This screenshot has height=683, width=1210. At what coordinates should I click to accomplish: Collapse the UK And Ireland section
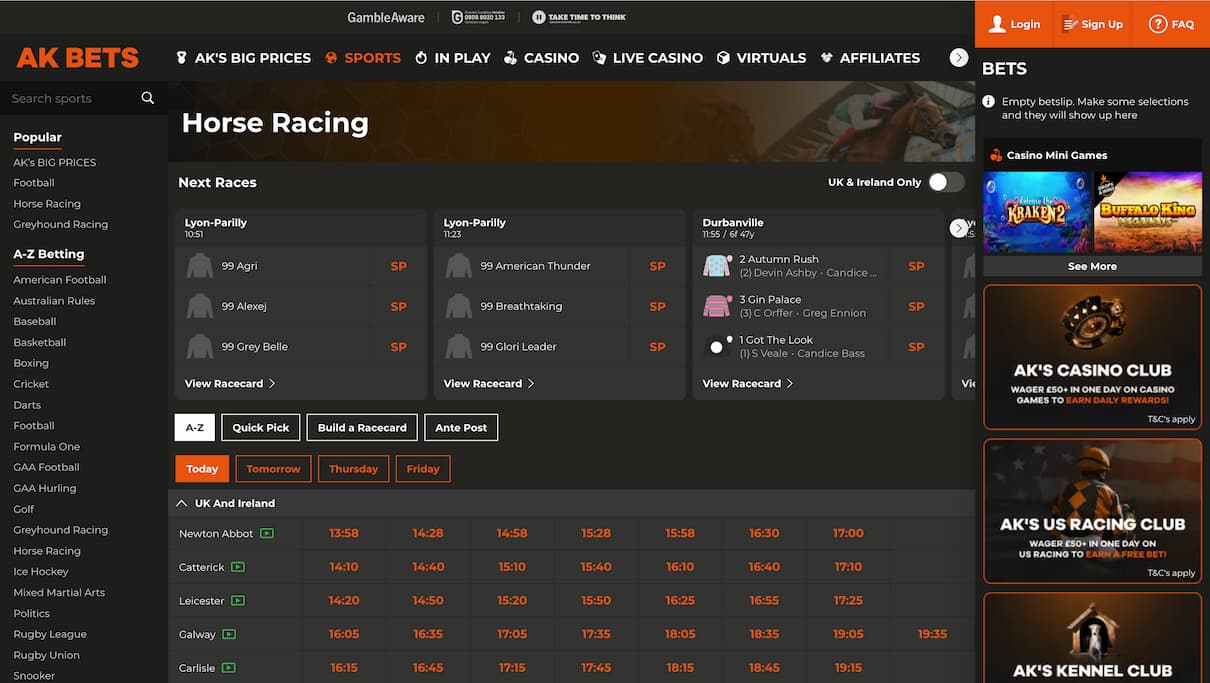click(x=182, y=503)
